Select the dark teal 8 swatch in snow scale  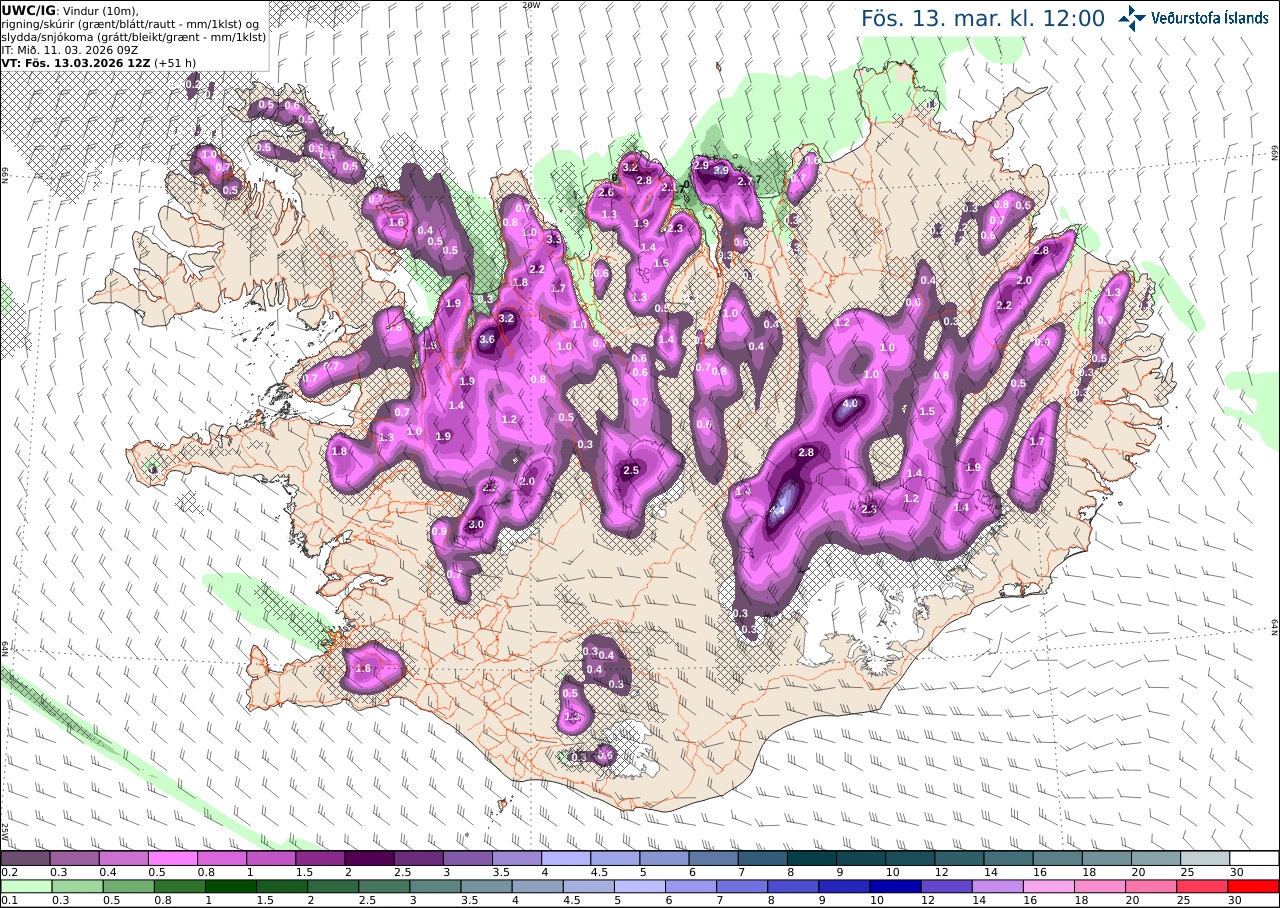(812, 858)
